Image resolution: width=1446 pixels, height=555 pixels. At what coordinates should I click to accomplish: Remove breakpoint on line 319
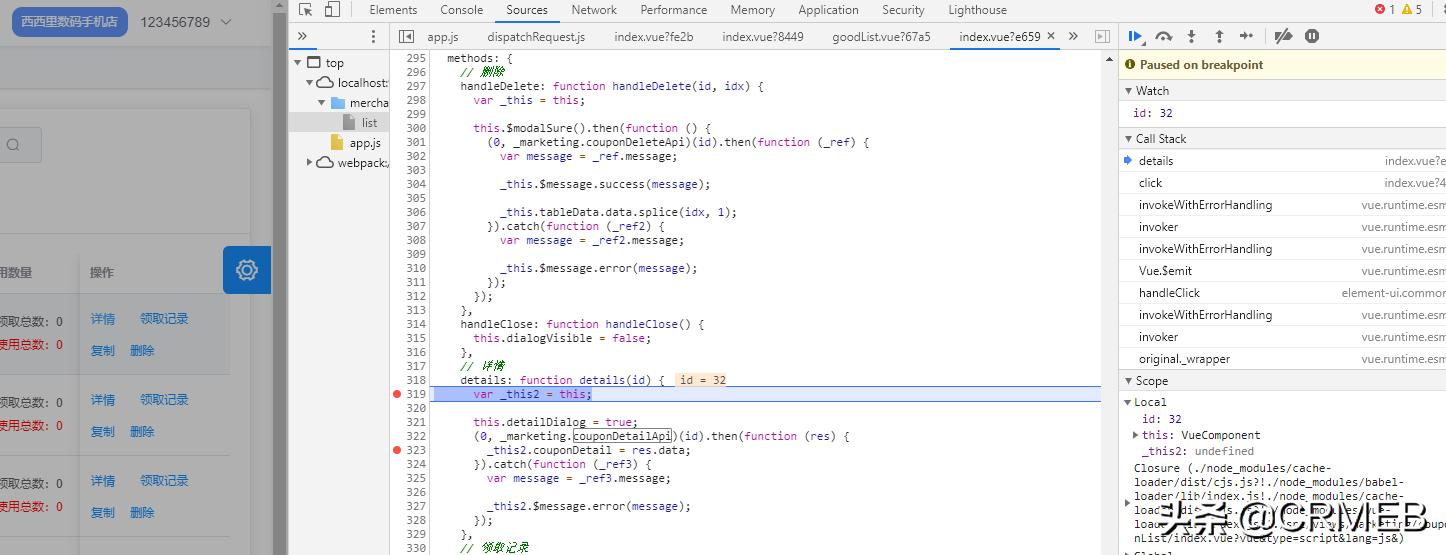pyautogui.click(x=397, y=394)
